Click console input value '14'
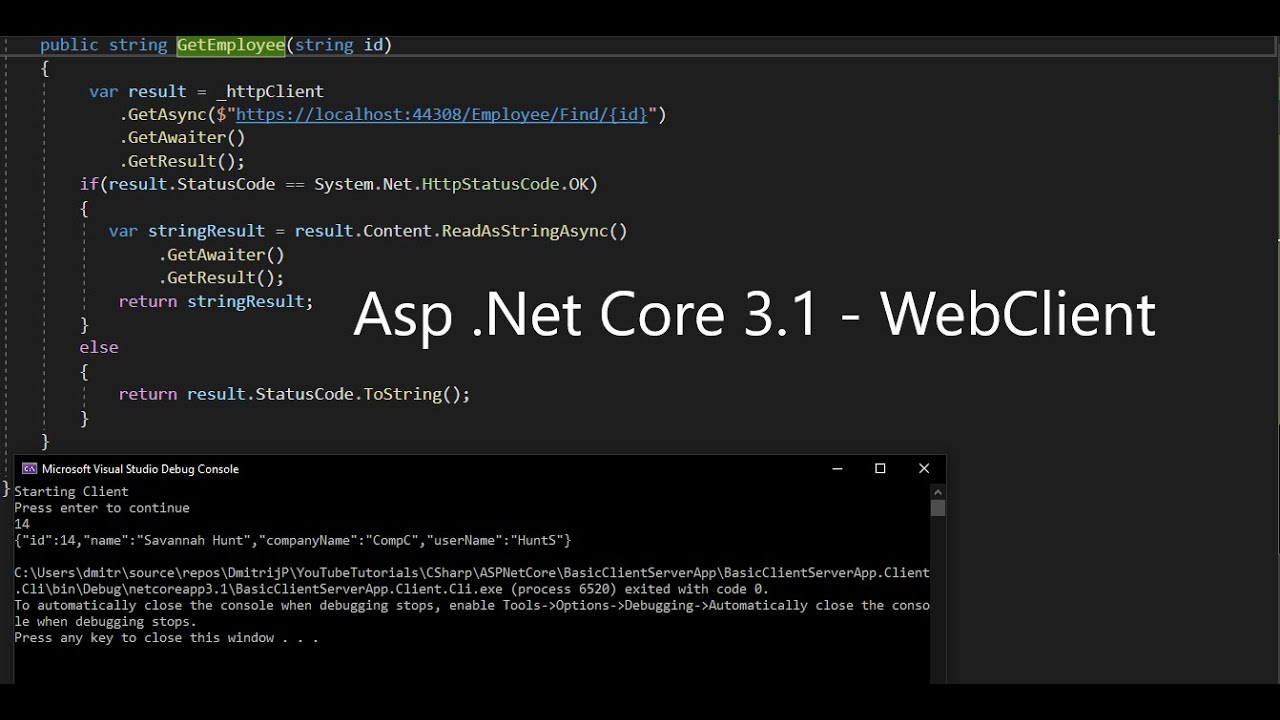Image resolution: width=1280 pixels, height=720 pixels. click(x=22, y=524)
